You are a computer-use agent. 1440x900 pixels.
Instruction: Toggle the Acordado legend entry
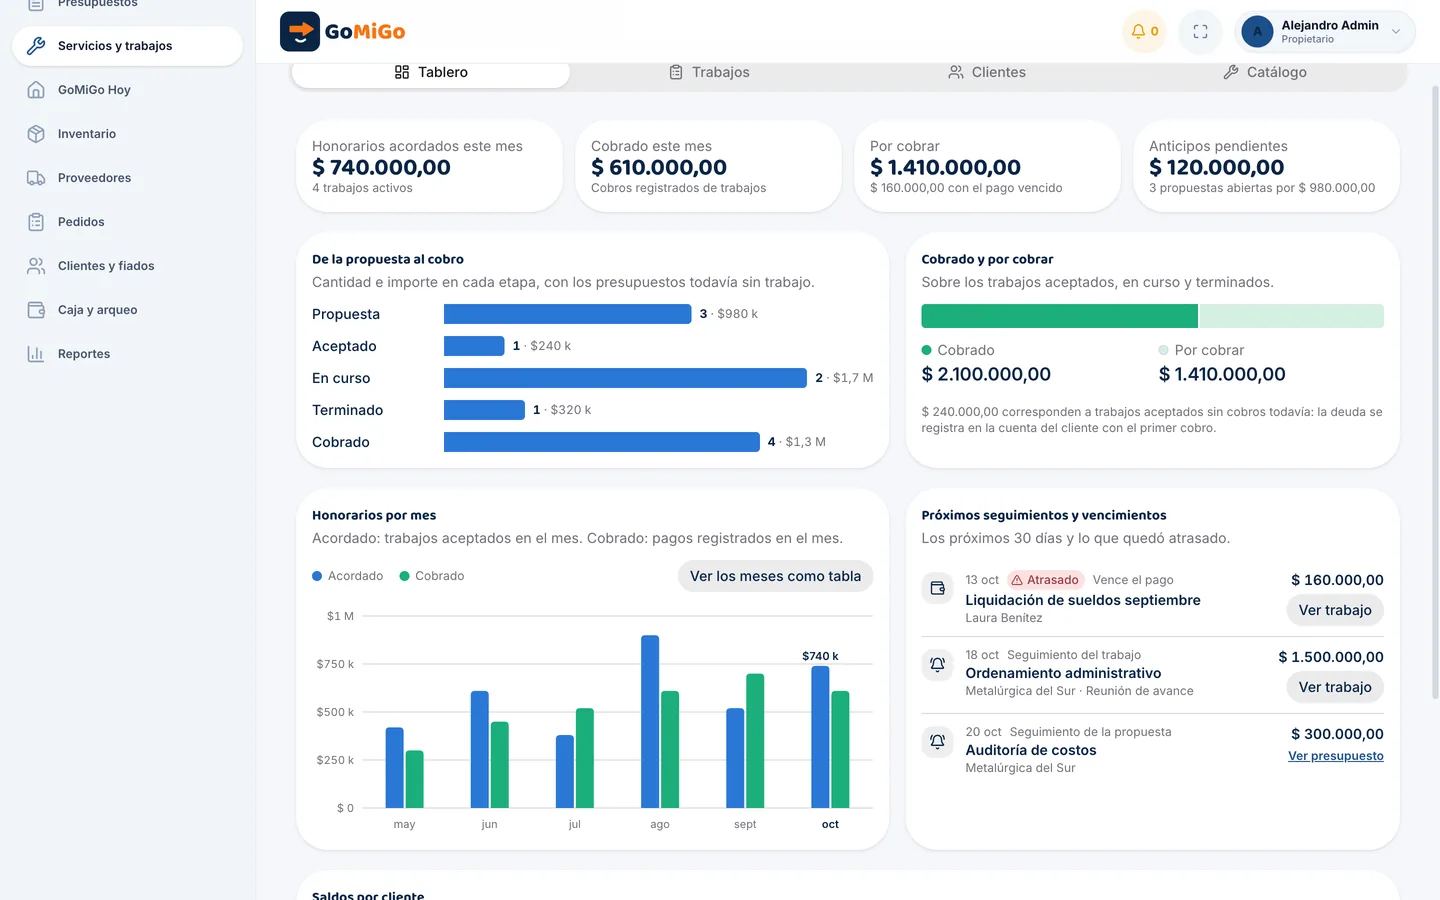[x=348, y=576]
